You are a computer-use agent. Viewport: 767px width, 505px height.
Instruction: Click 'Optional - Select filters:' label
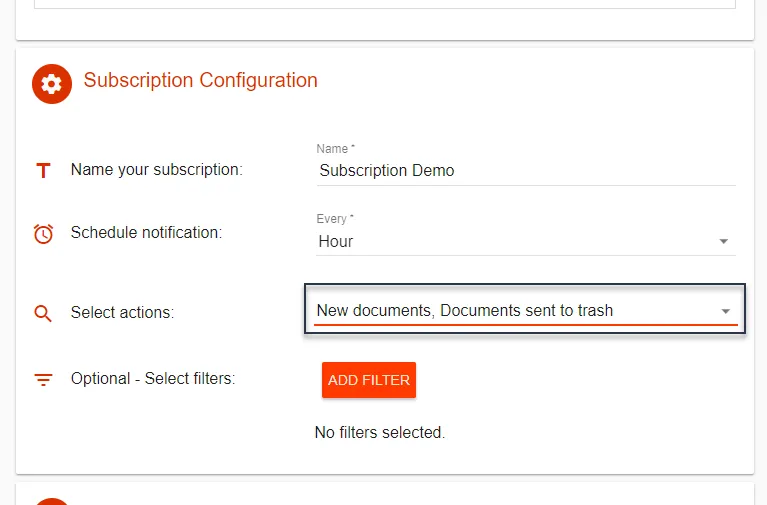[x=153, y=379]
